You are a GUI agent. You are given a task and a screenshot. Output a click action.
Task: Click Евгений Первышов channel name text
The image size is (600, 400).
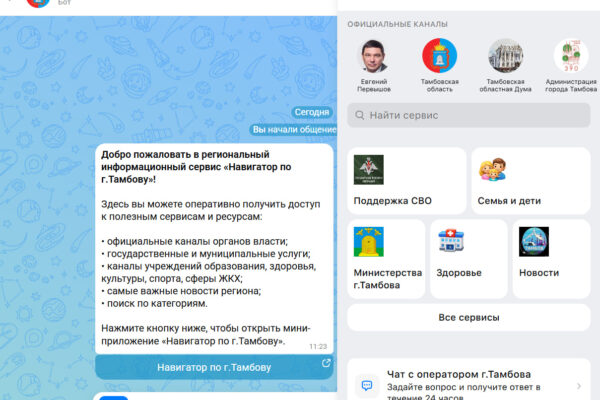(374, 85)
